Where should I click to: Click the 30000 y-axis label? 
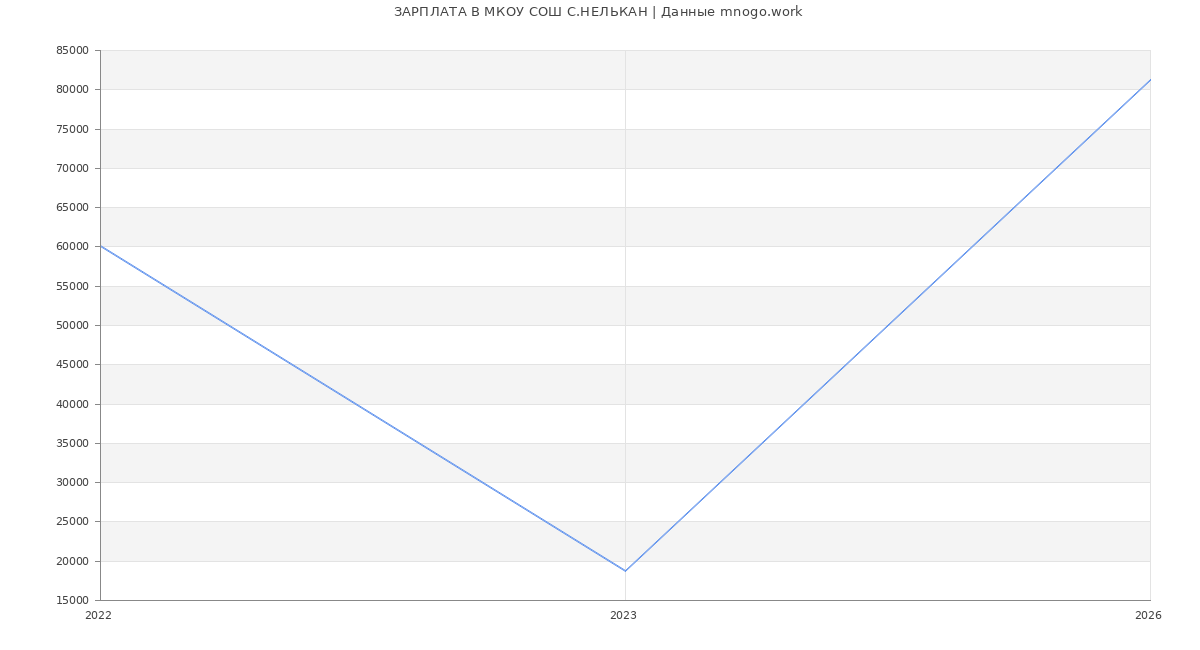click(72, 483)
